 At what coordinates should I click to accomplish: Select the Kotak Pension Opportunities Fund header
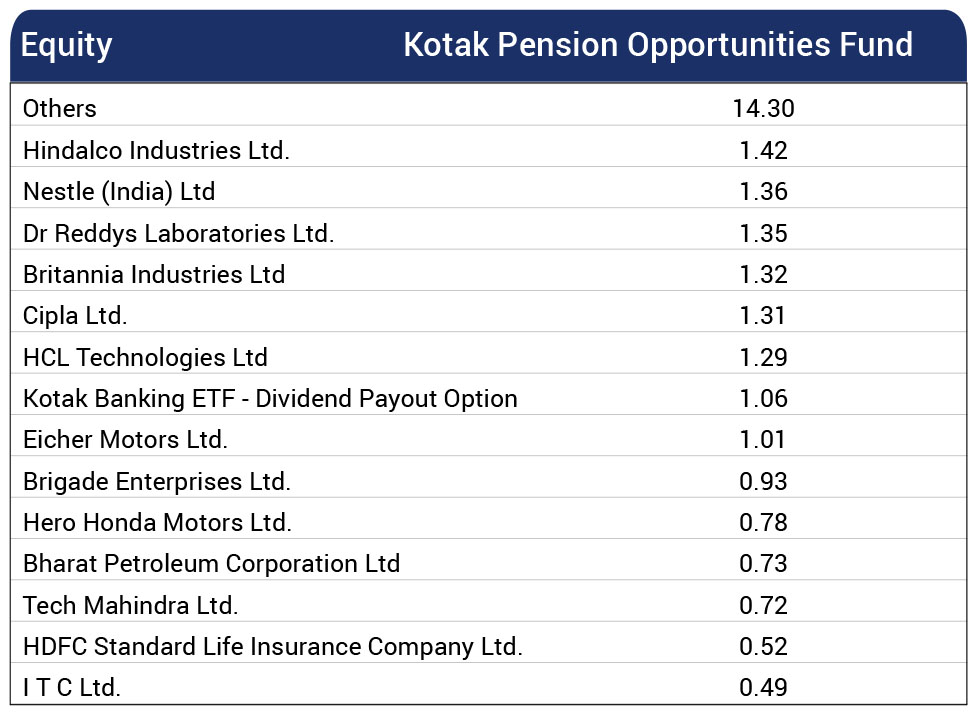click(x=658, y=45)
